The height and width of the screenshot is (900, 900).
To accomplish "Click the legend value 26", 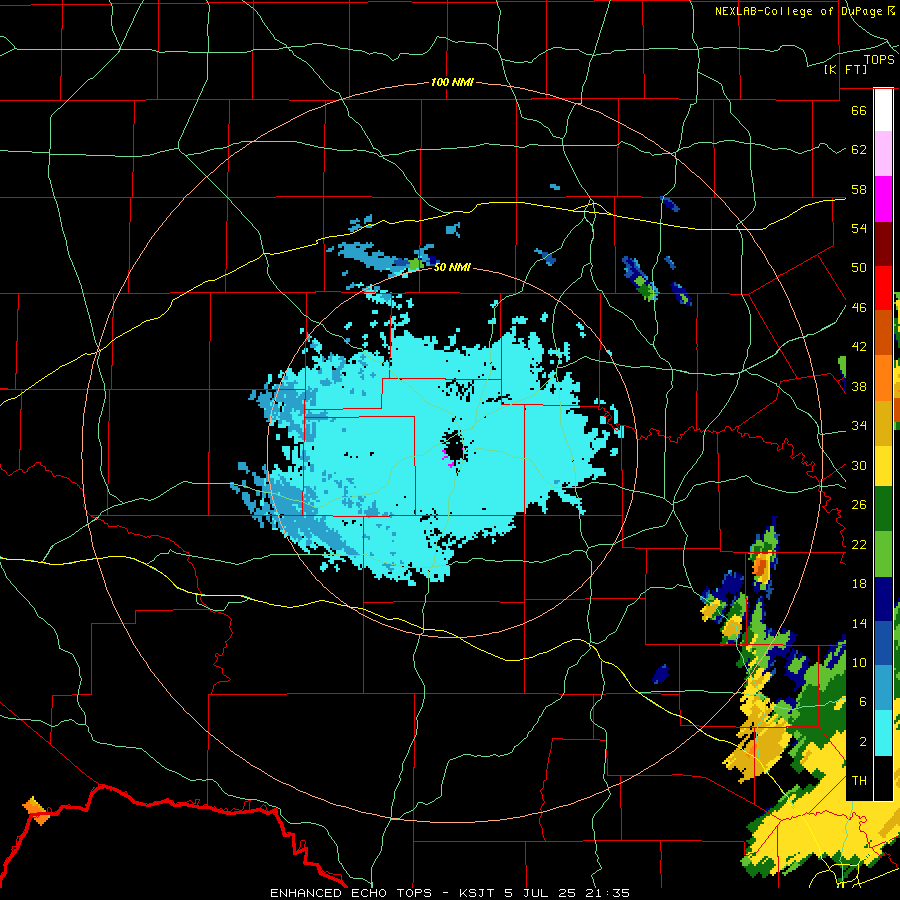I will [x=859, y=505].
